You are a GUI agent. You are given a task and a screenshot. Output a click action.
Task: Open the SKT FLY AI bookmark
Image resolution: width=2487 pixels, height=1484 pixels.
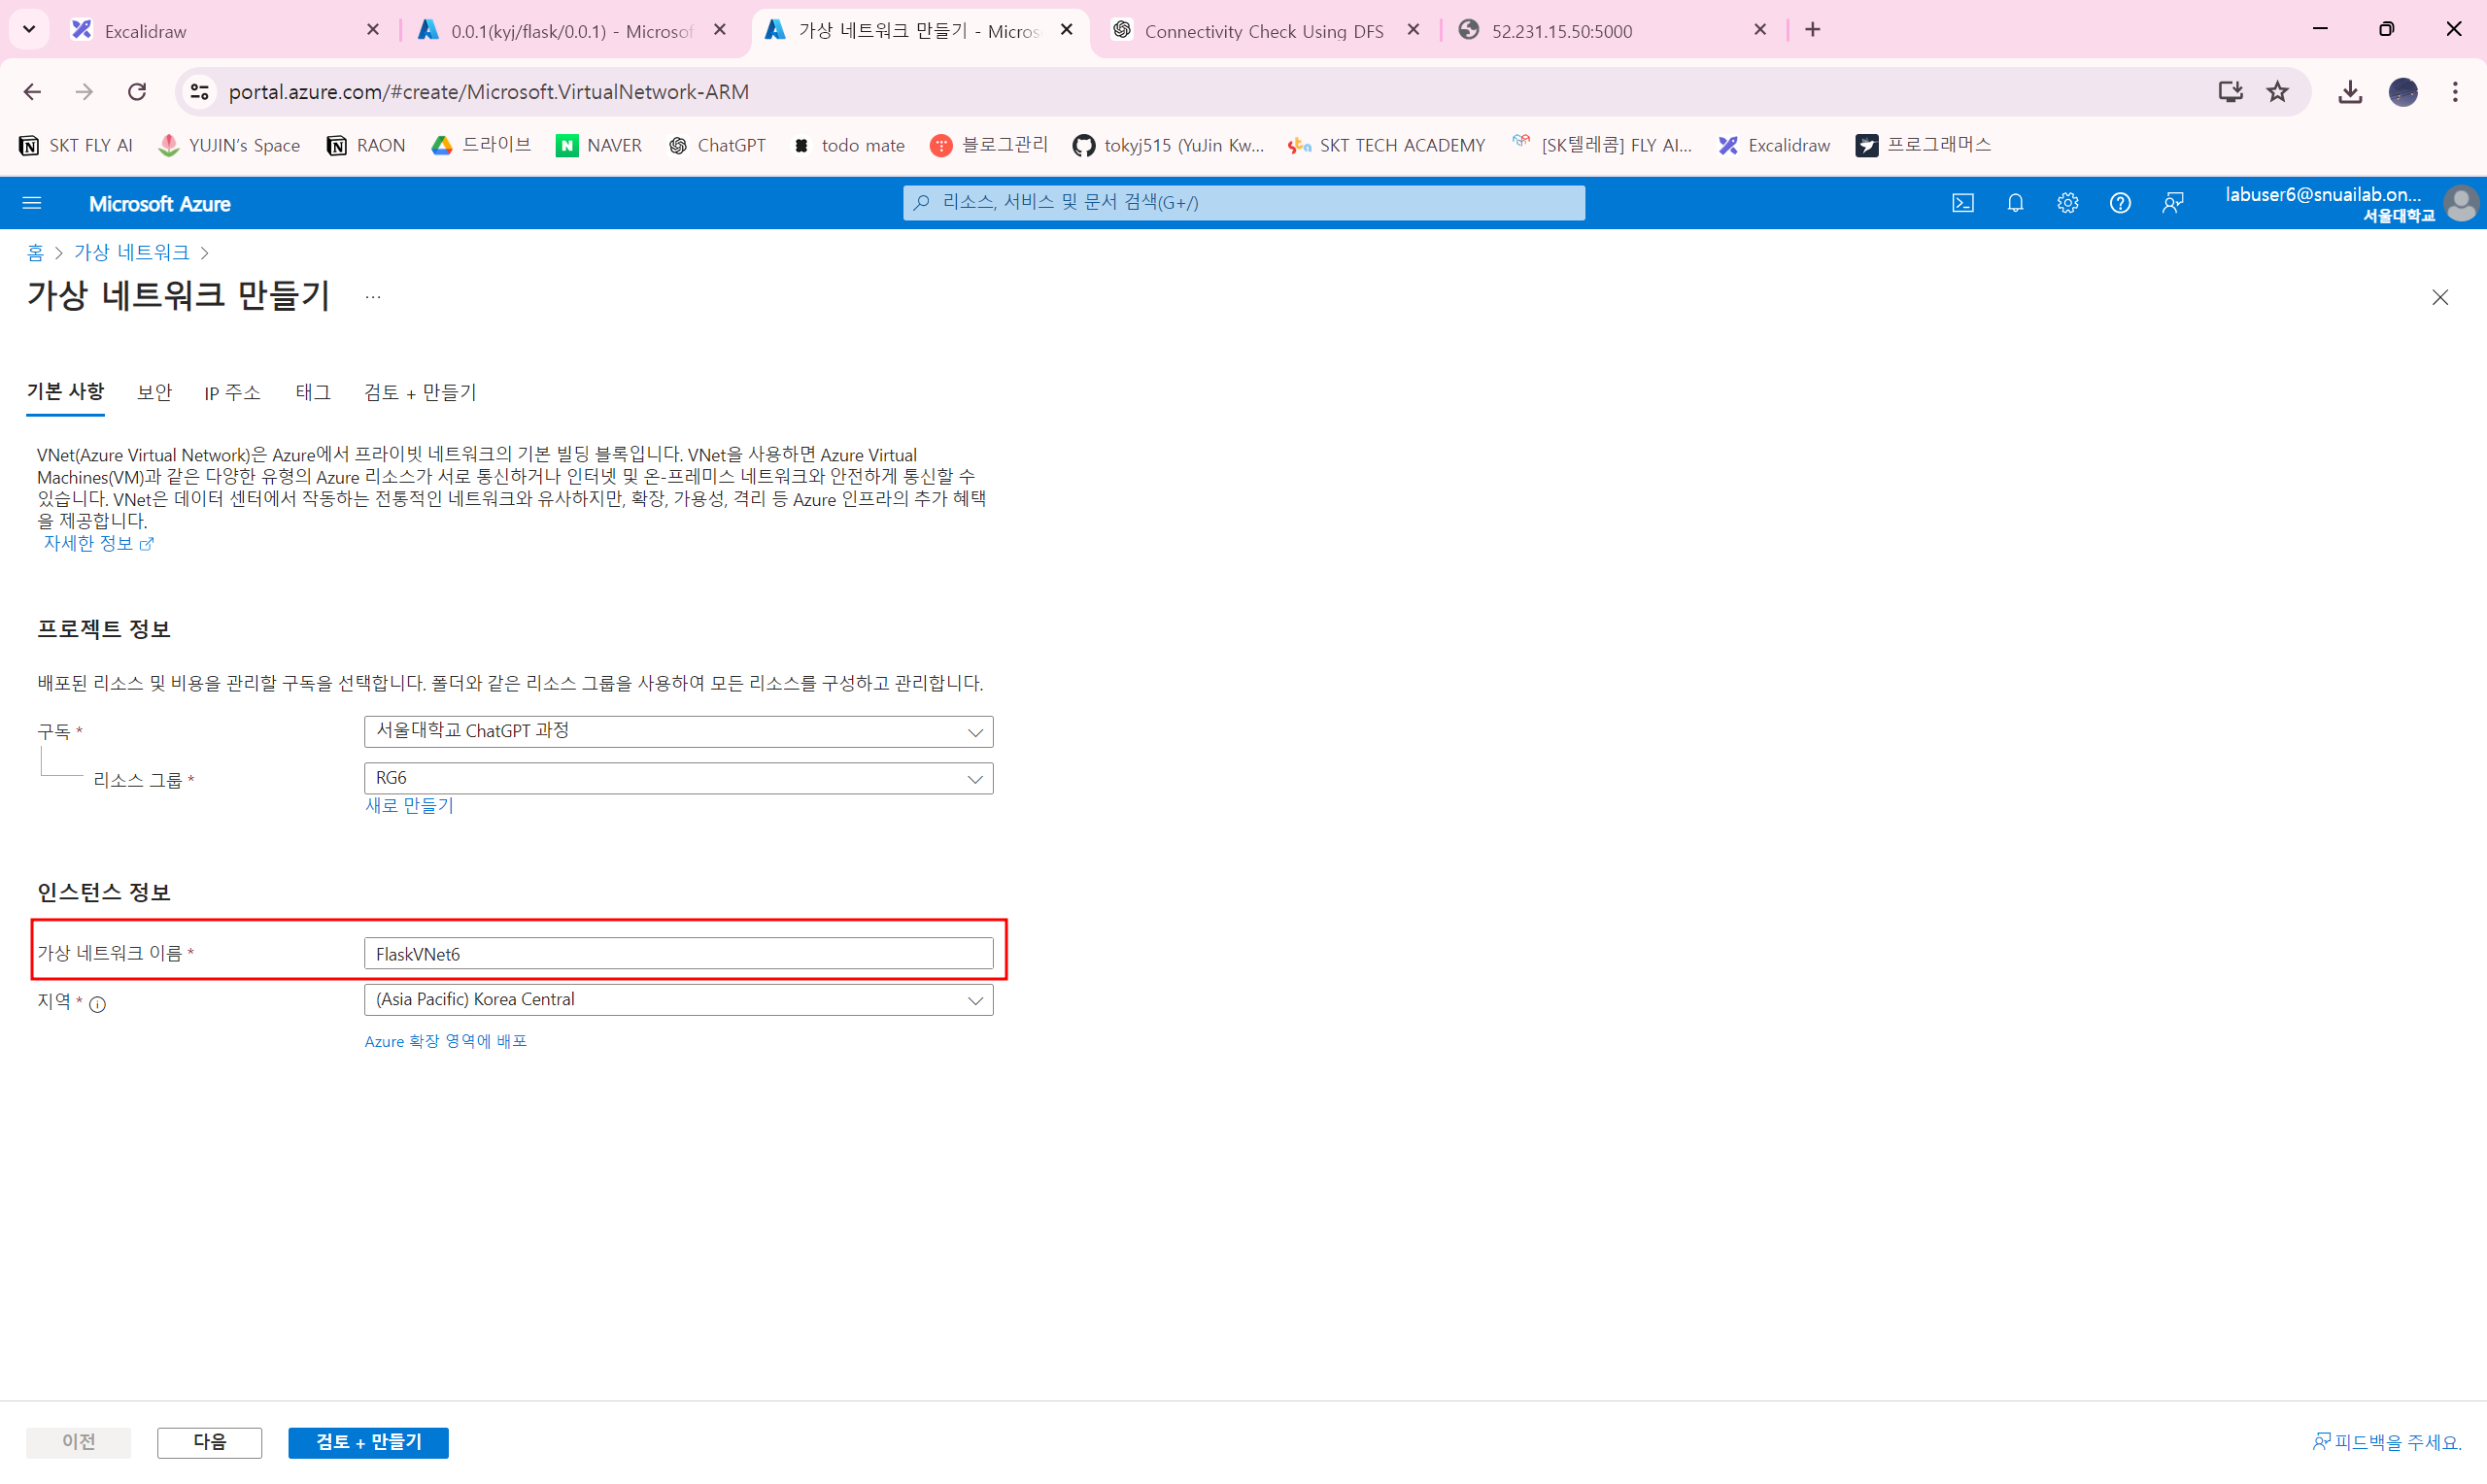tap(76, 146)
